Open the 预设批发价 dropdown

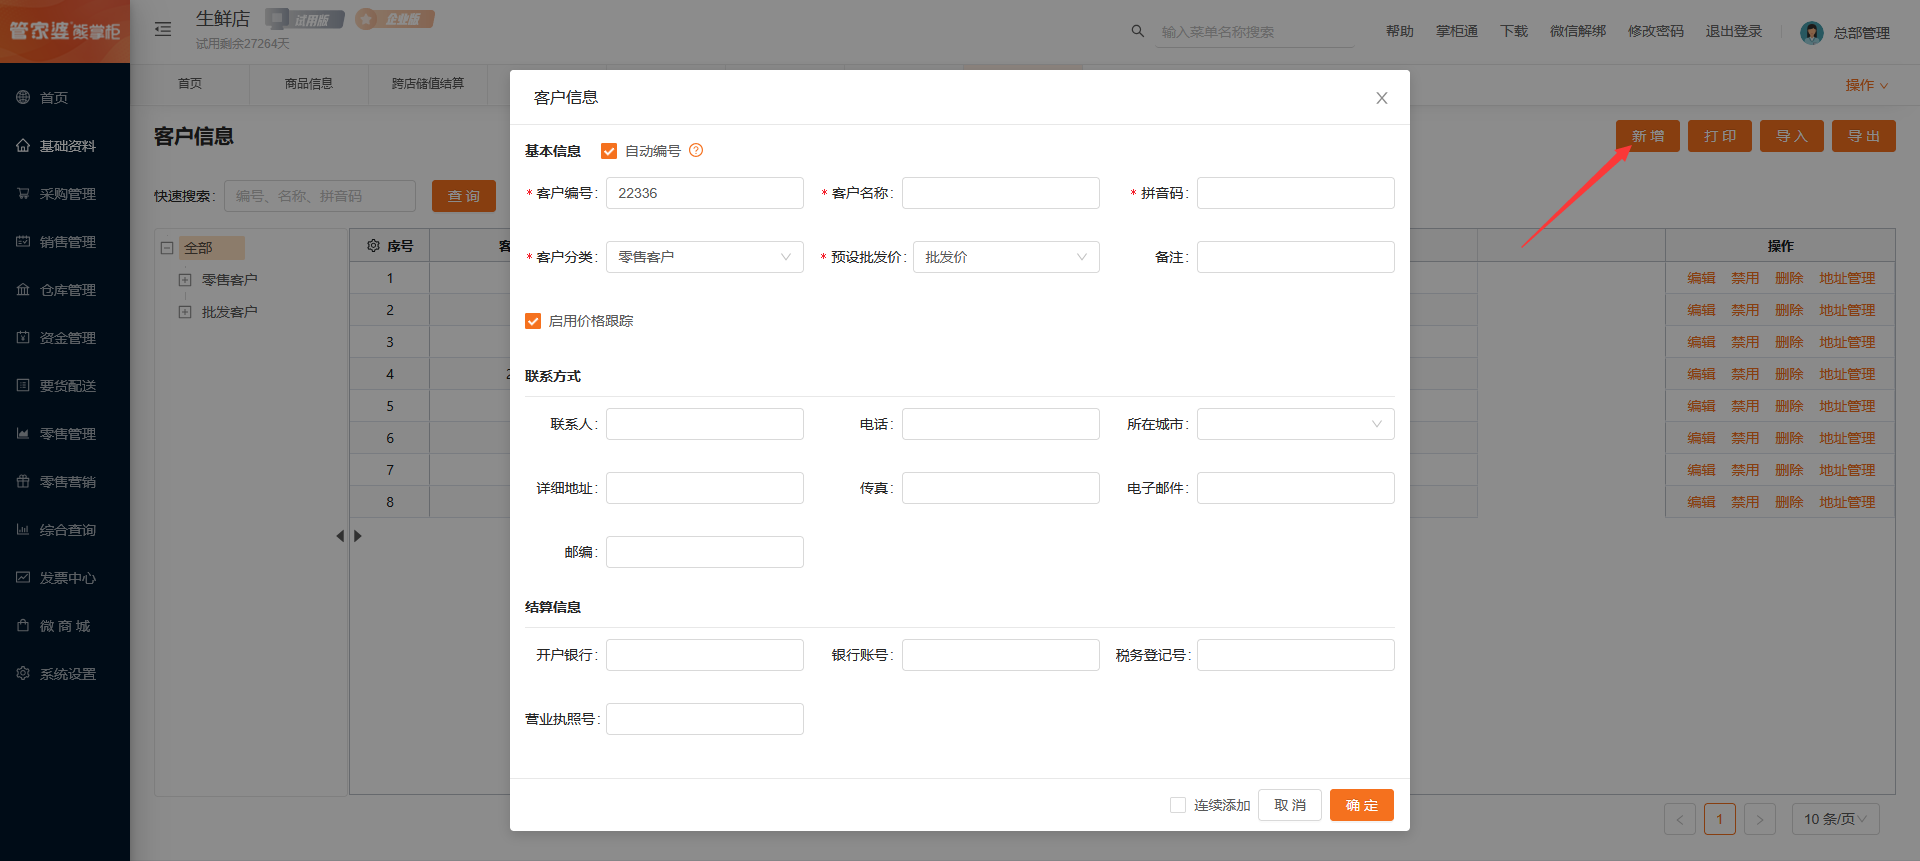[x=1006, y=257]
